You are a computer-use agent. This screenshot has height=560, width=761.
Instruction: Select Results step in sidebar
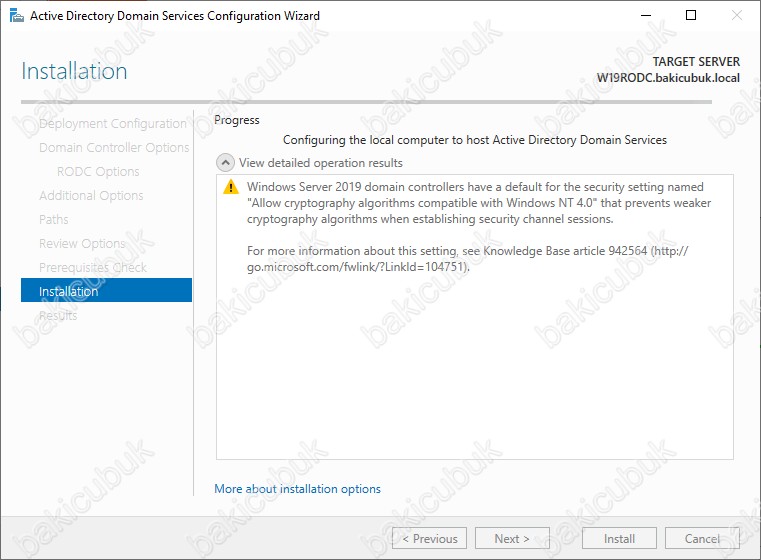coord(58,315)
